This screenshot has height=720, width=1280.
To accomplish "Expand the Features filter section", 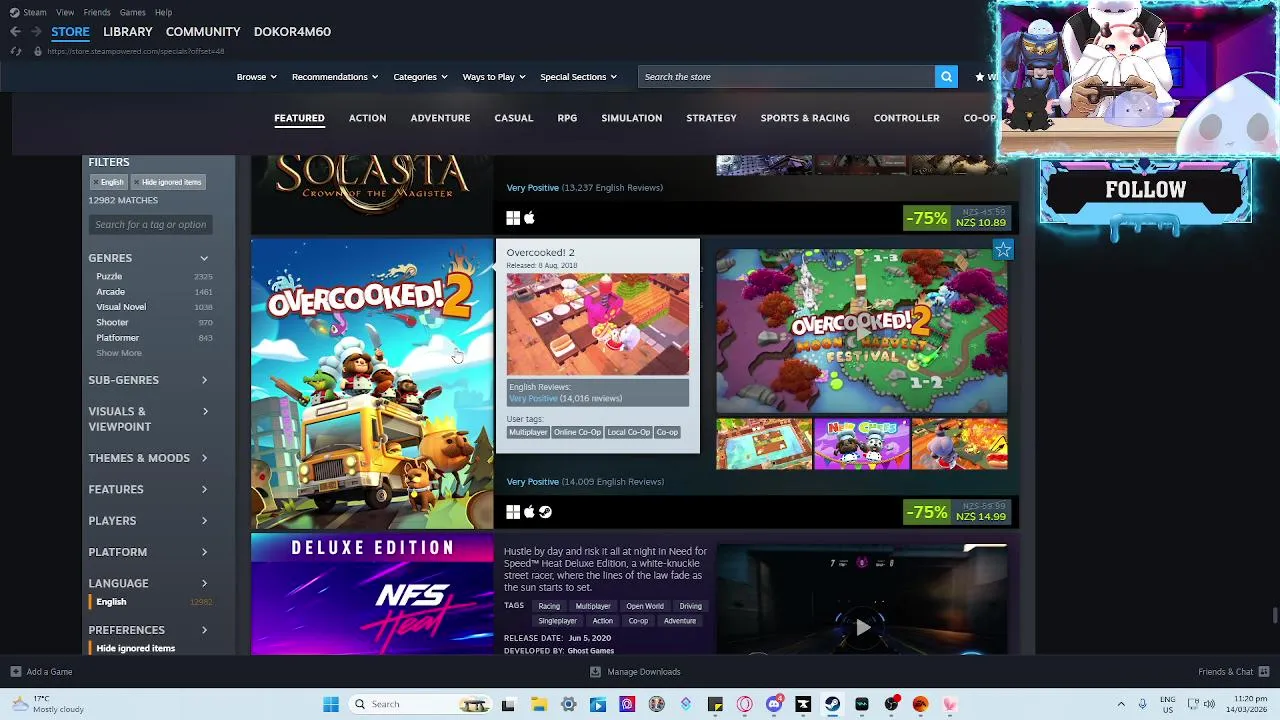I will tap(149, 489).
